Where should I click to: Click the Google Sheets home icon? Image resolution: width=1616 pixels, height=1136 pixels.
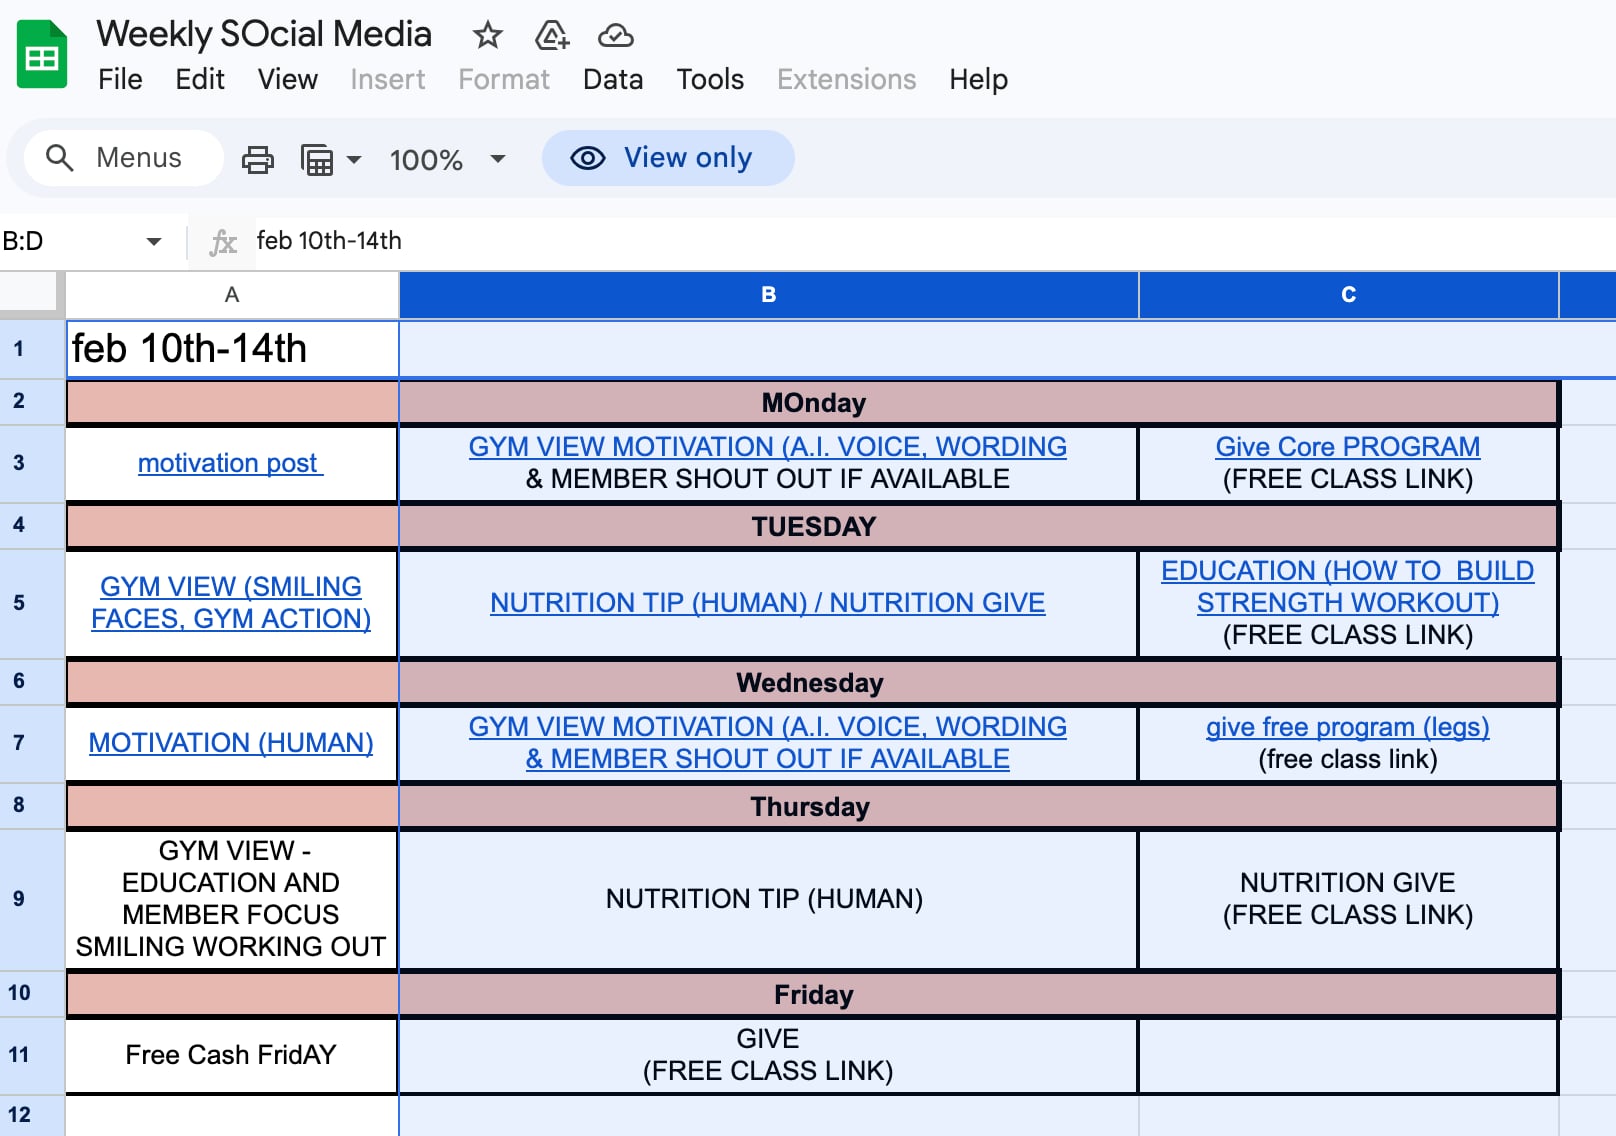point(42,55)
